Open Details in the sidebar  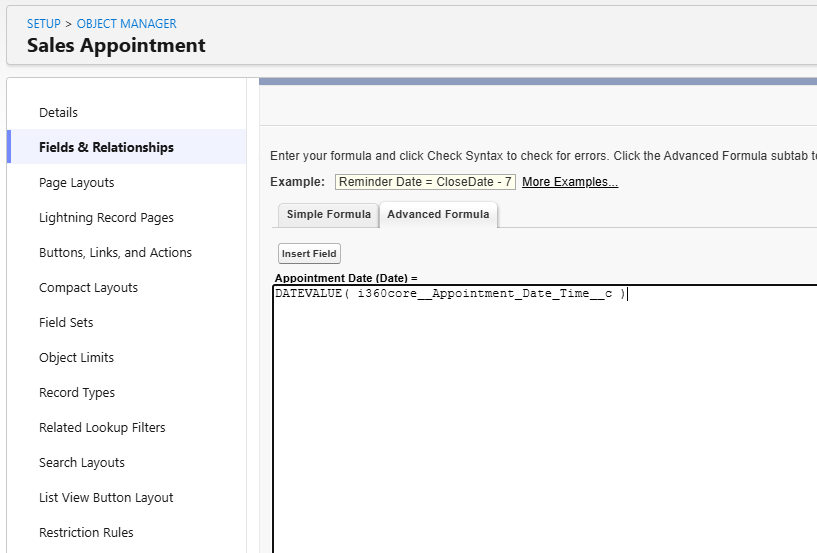(58, 113)
